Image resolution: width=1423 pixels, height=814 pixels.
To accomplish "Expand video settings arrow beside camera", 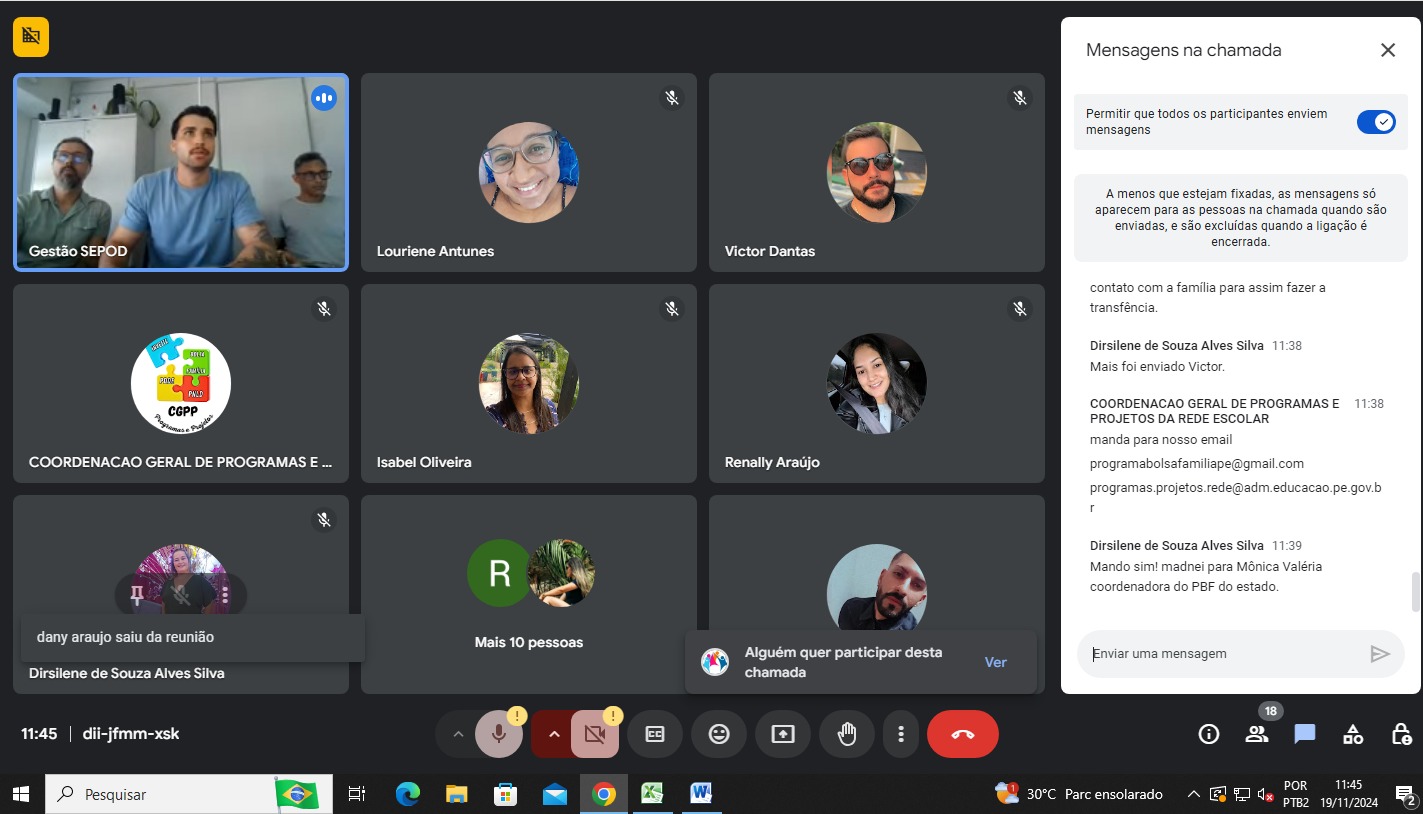I will 553,734.
